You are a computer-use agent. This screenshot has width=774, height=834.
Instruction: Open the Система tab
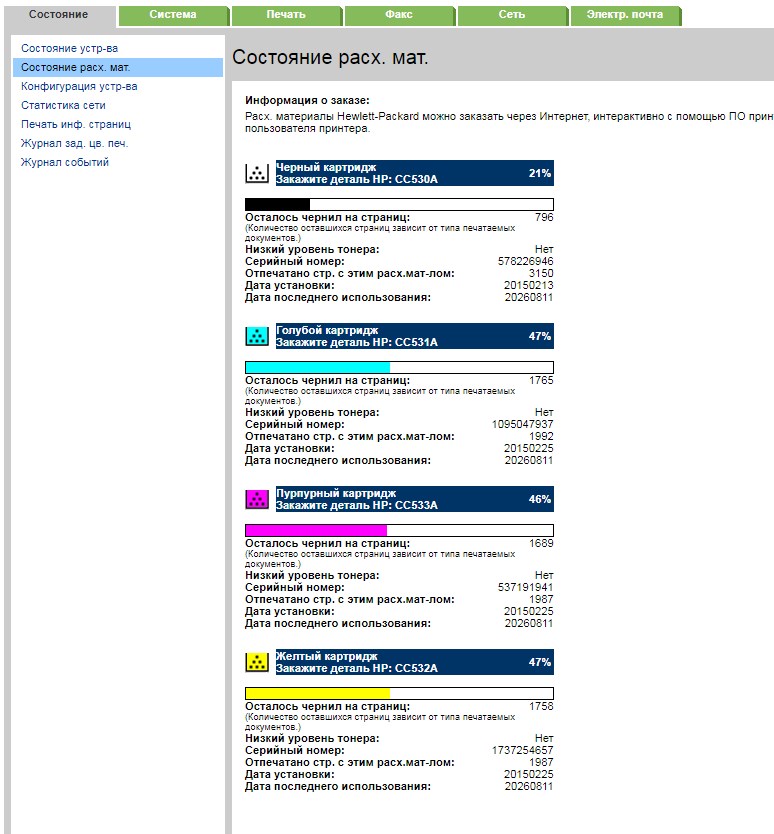point(173,15)
